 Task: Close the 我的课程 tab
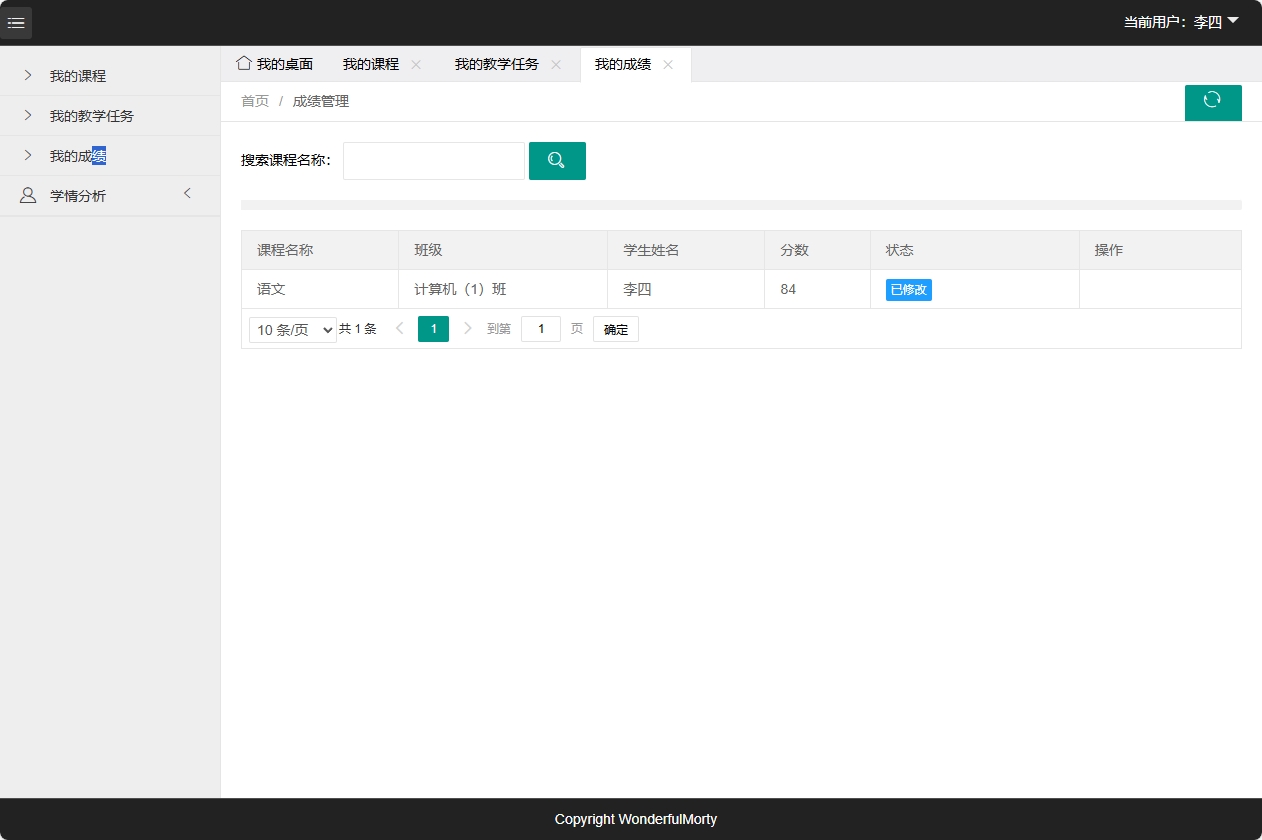point(415,64)
